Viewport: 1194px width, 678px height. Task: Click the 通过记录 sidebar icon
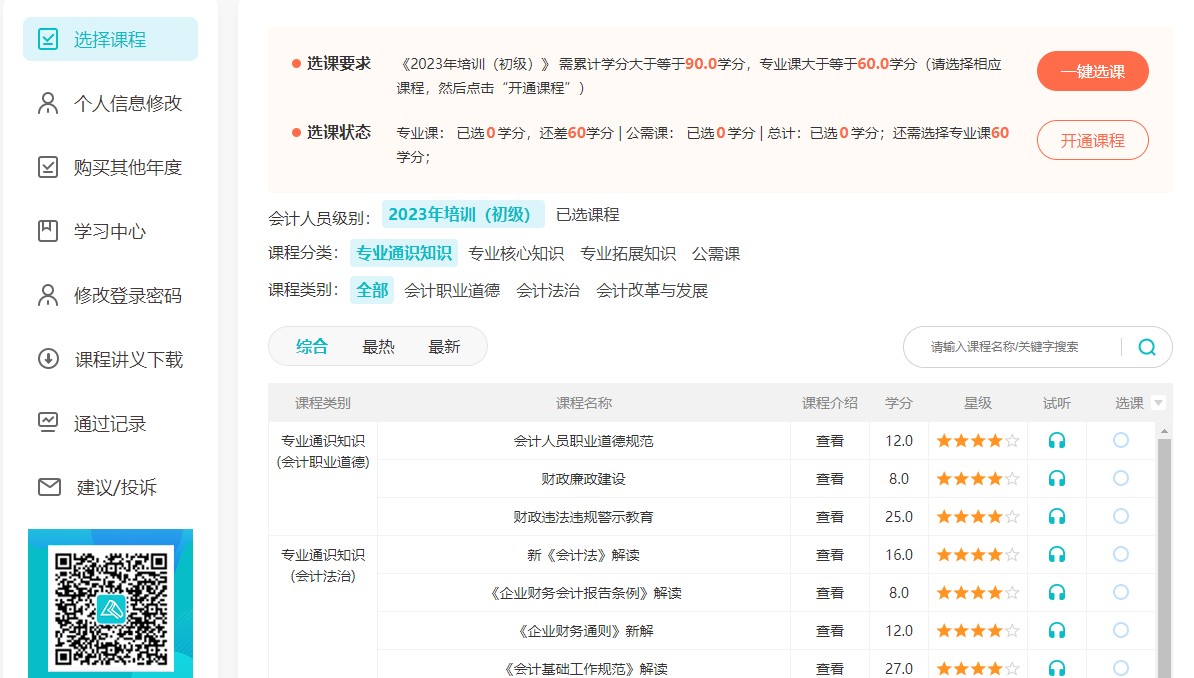(46, 423)
